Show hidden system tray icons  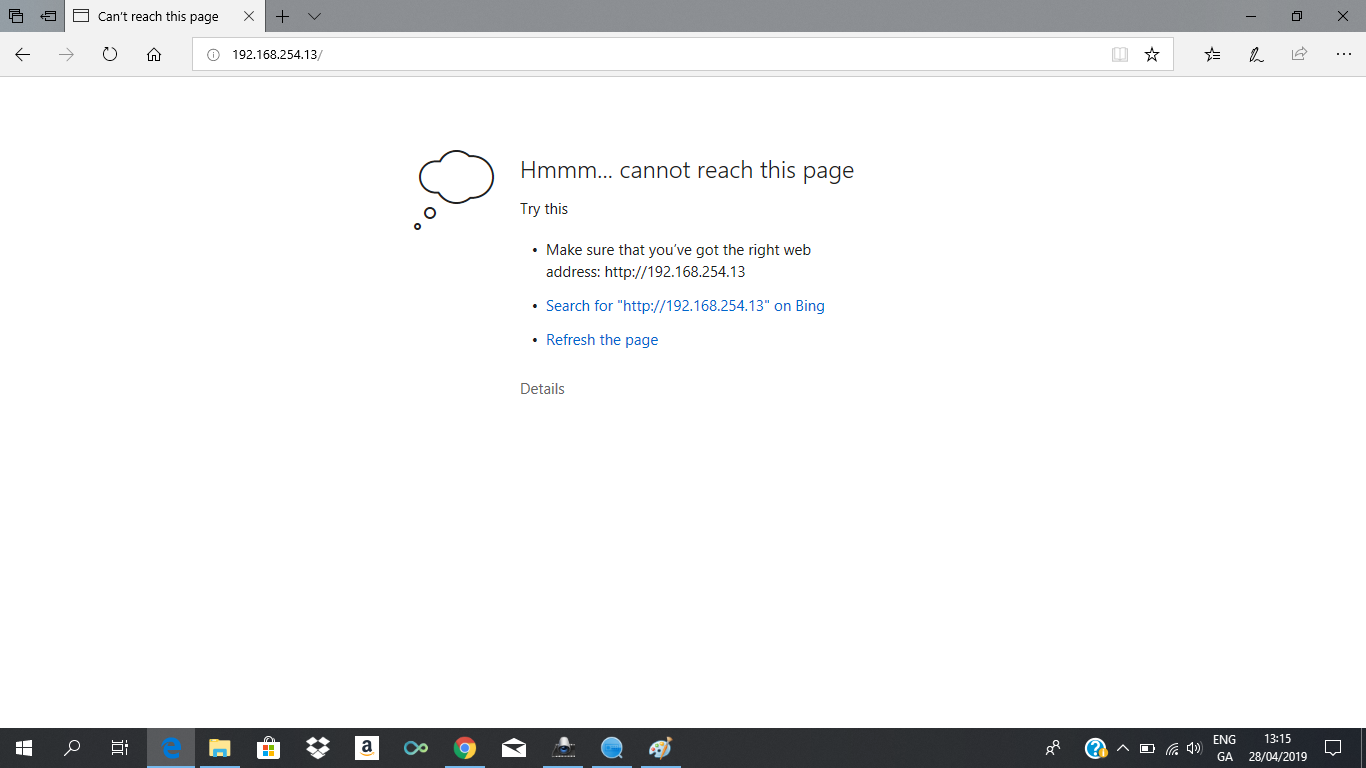click(1122, 748)
